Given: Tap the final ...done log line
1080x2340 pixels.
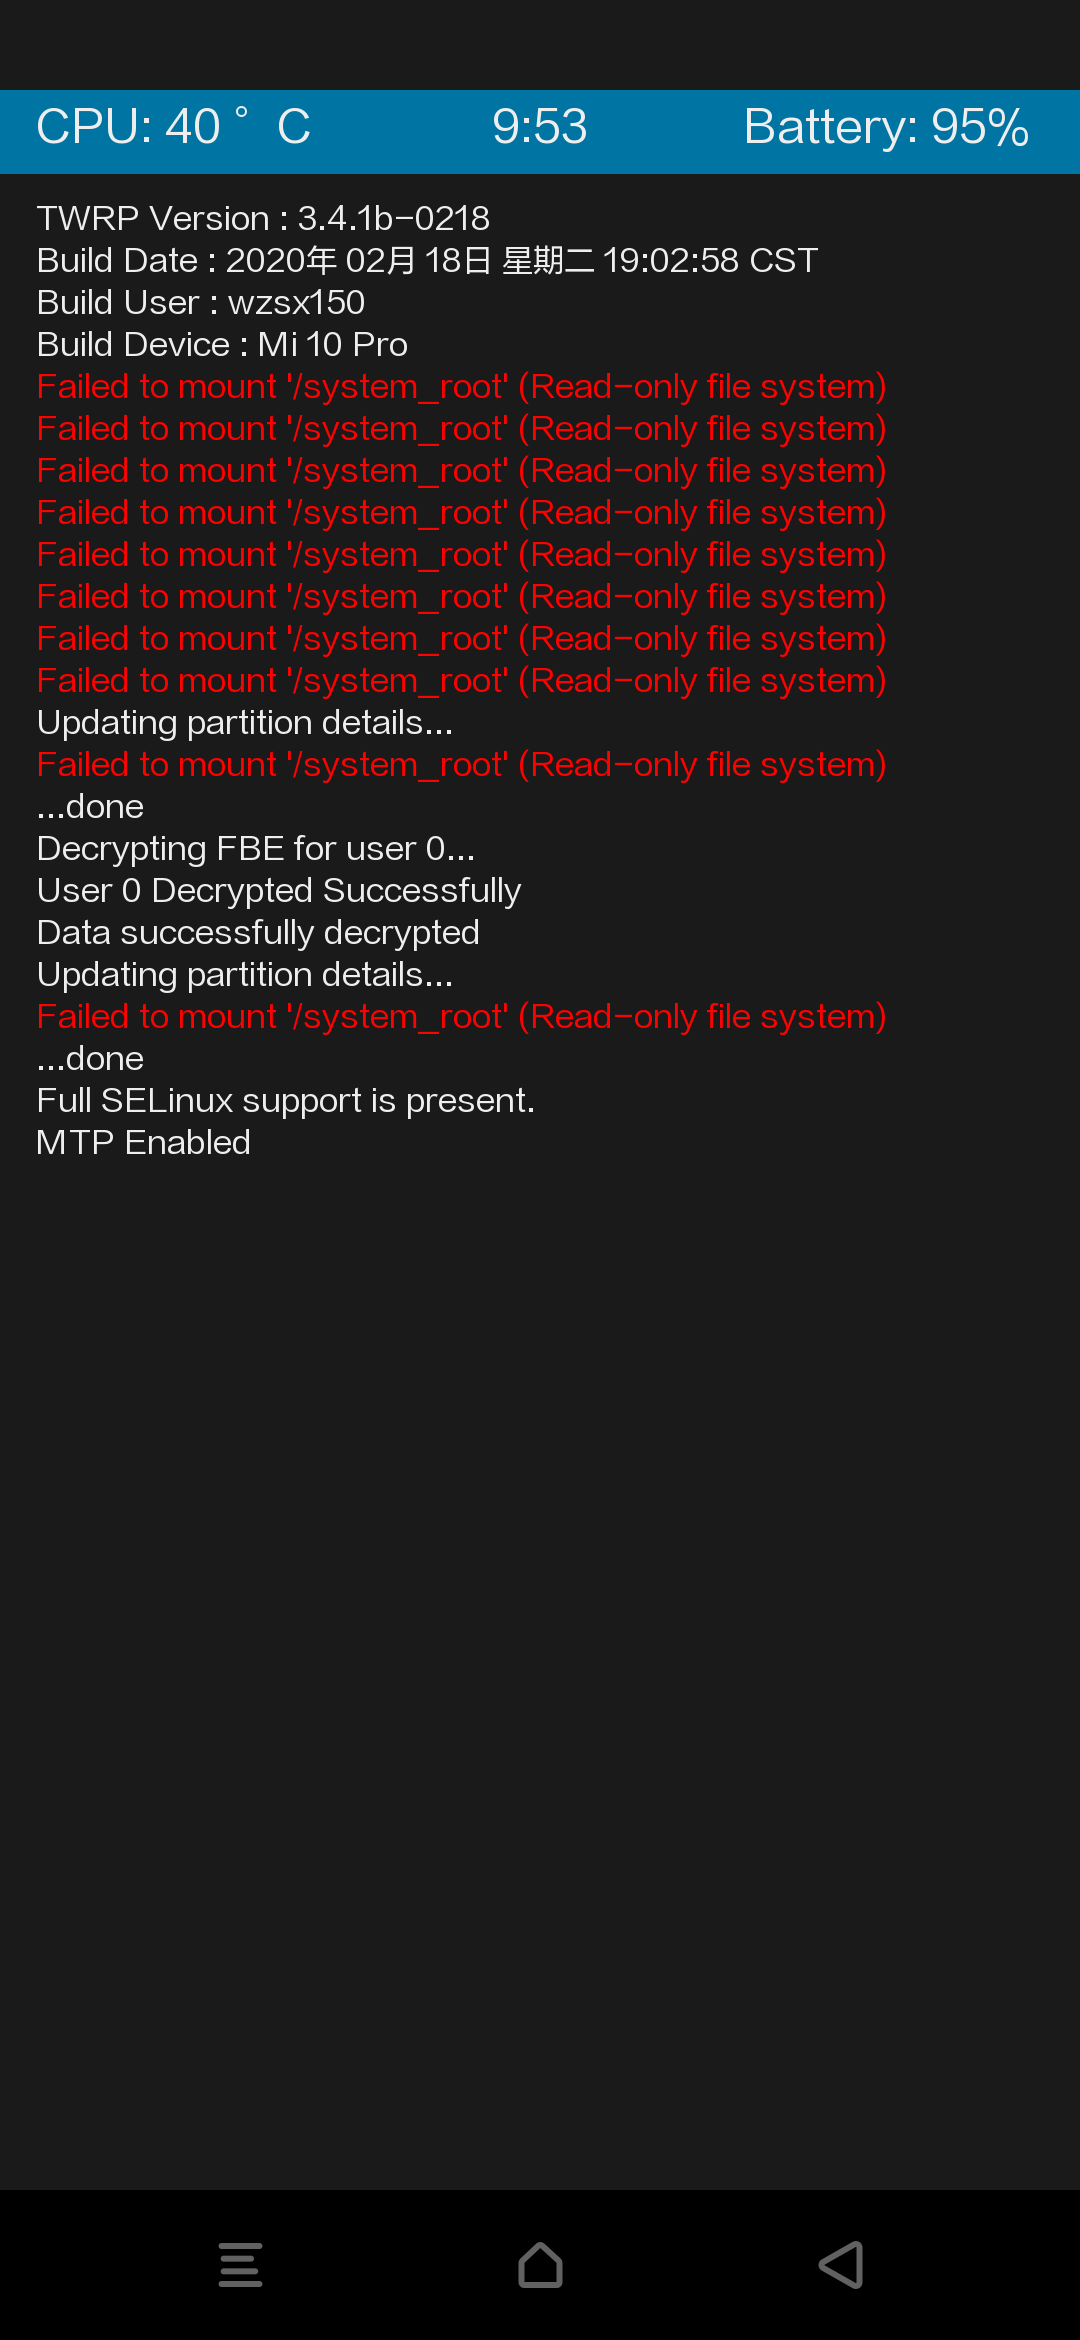Looking at the screenshot, I should coord(90,1058).
